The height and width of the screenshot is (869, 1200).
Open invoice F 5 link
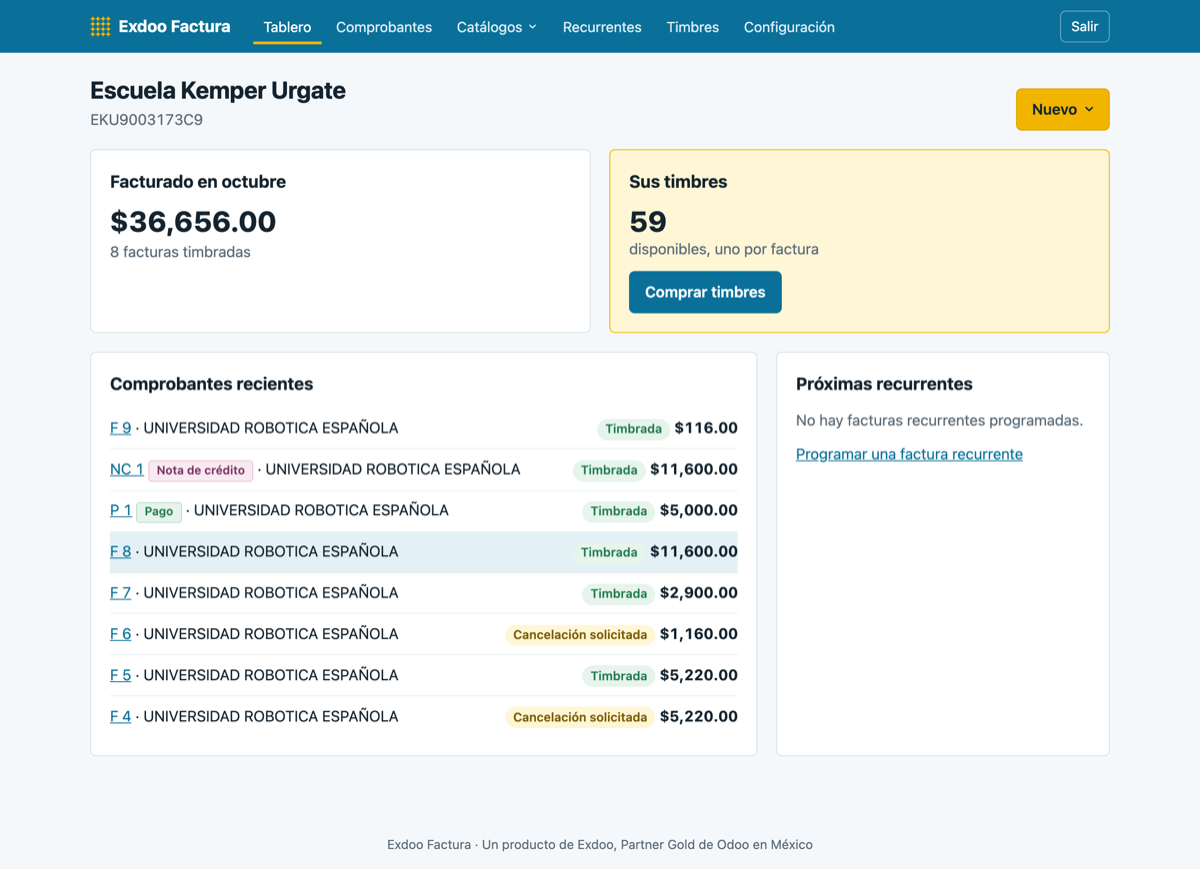click(x=120, y=675)
